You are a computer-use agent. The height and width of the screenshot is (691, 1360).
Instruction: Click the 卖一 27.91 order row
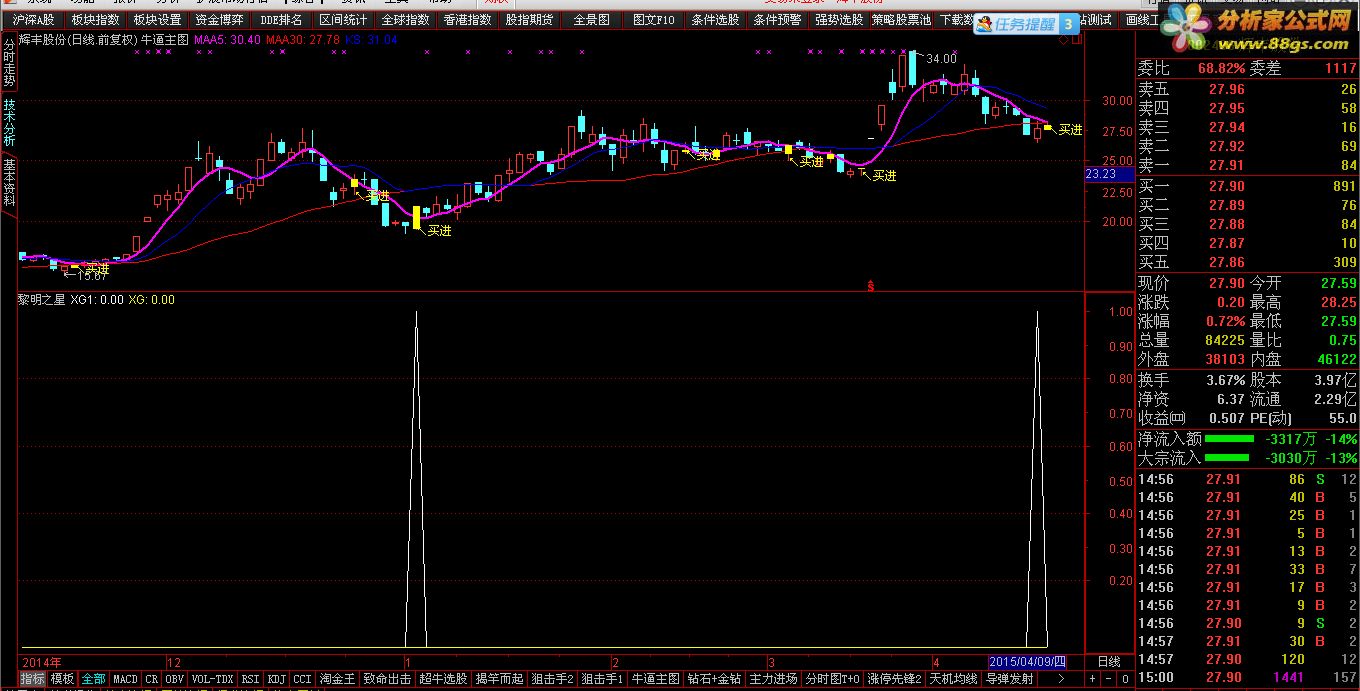[x=1247, y=165]
